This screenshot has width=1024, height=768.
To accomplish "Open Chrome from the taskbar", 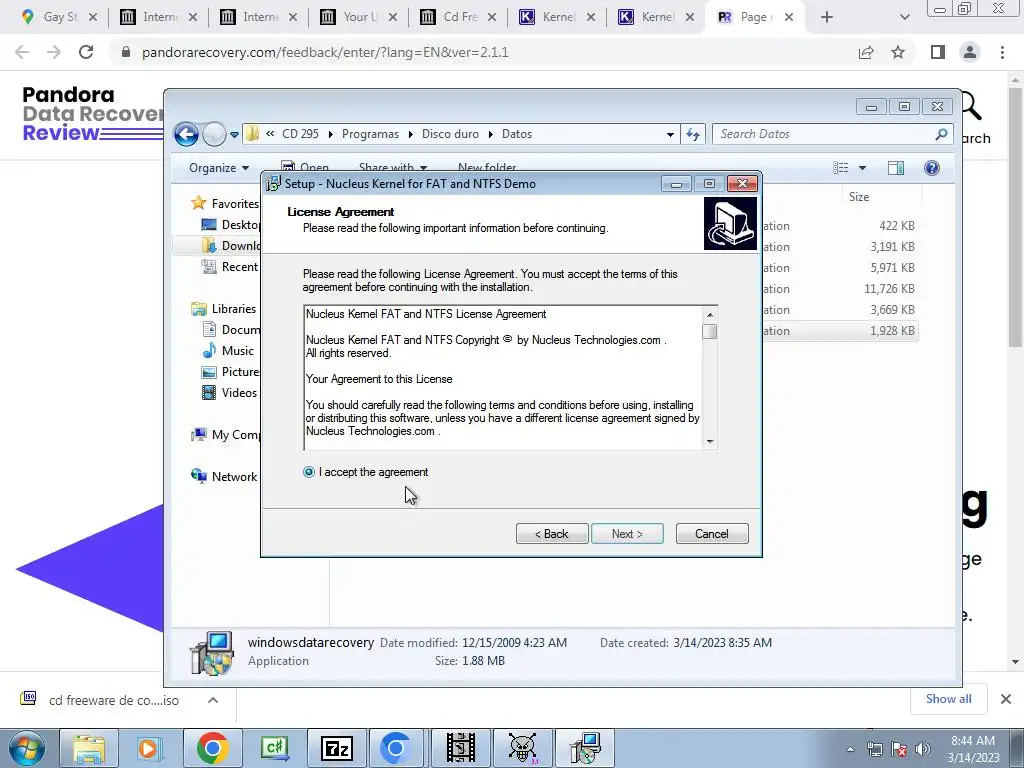I will (212, 748).
